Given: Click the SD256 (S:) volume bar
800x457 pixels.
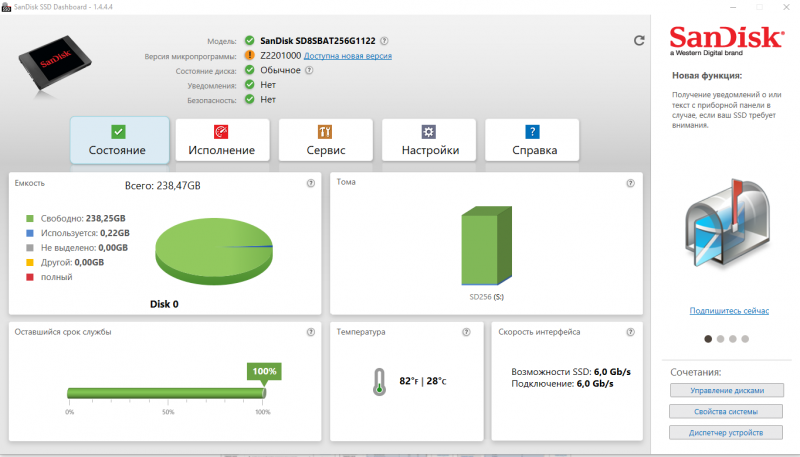Looking at the screenshot, I should point(486,246).
